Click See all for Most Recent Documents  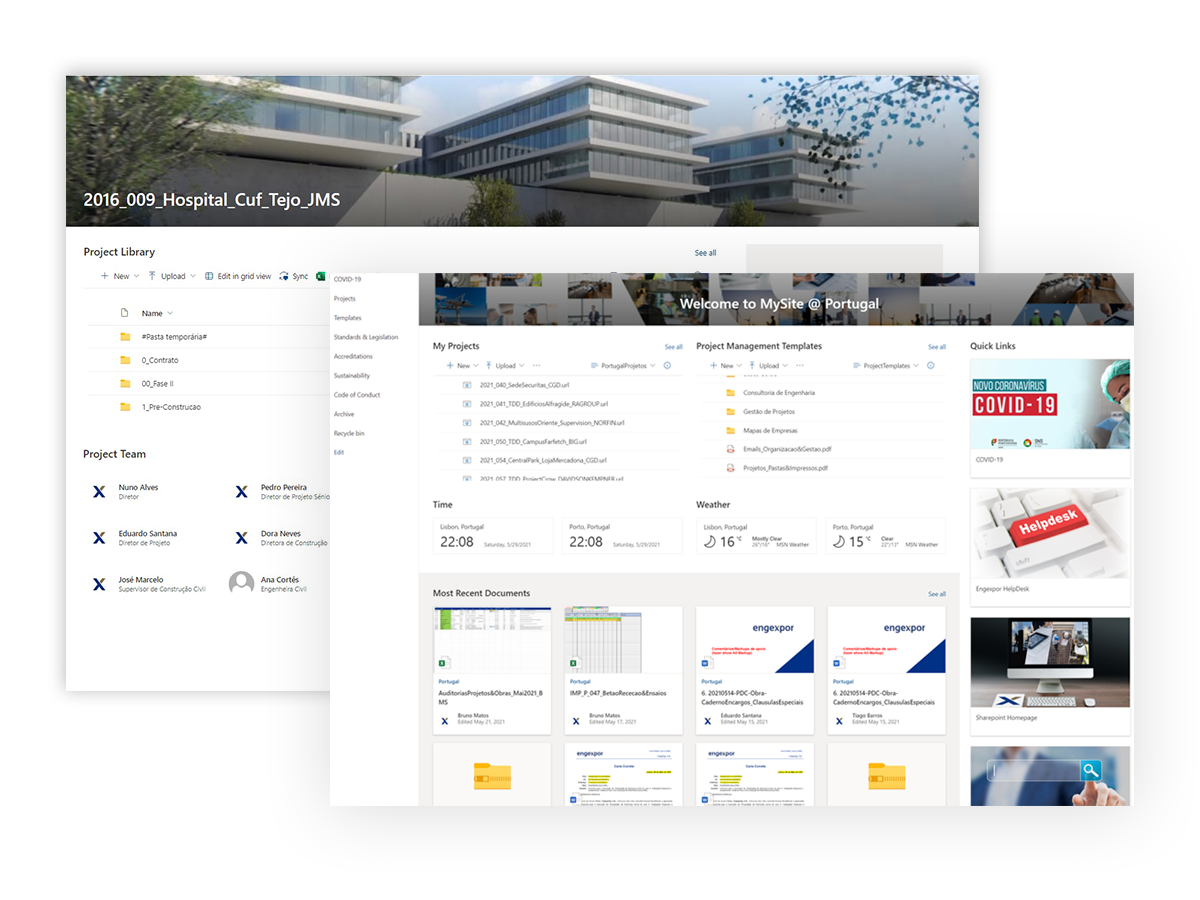point(937,594)
